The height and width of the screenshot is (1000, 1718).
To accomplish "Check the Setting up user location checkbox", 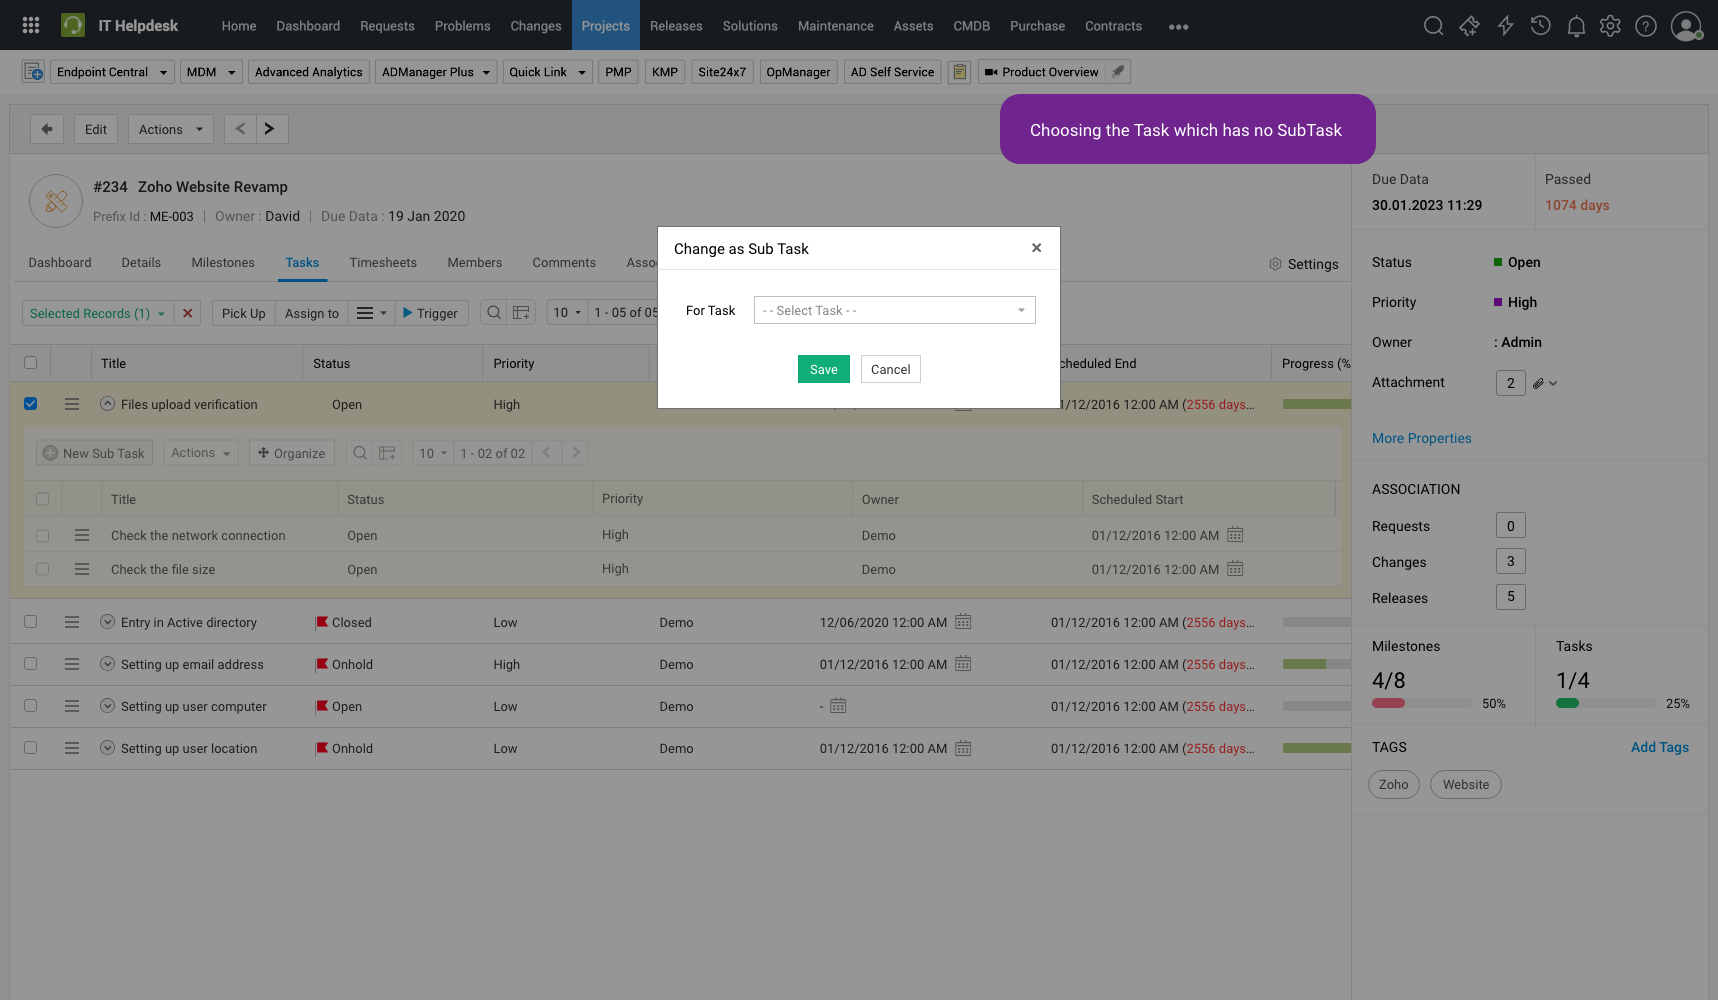I will point(30,748).
